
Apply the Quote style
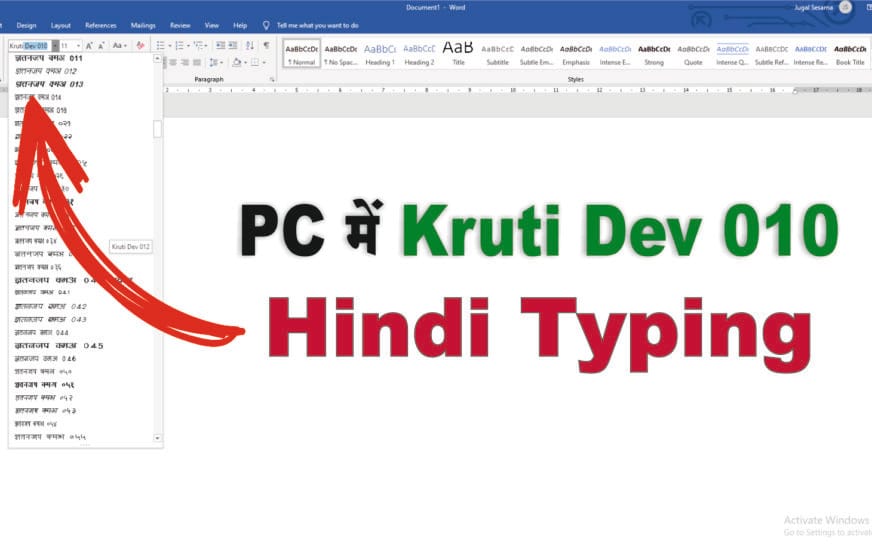(x=693, y=54)
